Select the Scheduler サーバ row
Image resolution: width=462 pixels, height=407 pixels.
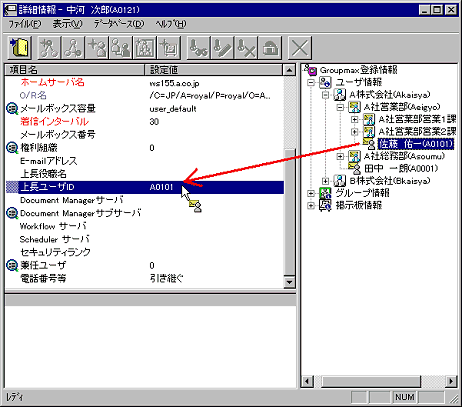145,239
